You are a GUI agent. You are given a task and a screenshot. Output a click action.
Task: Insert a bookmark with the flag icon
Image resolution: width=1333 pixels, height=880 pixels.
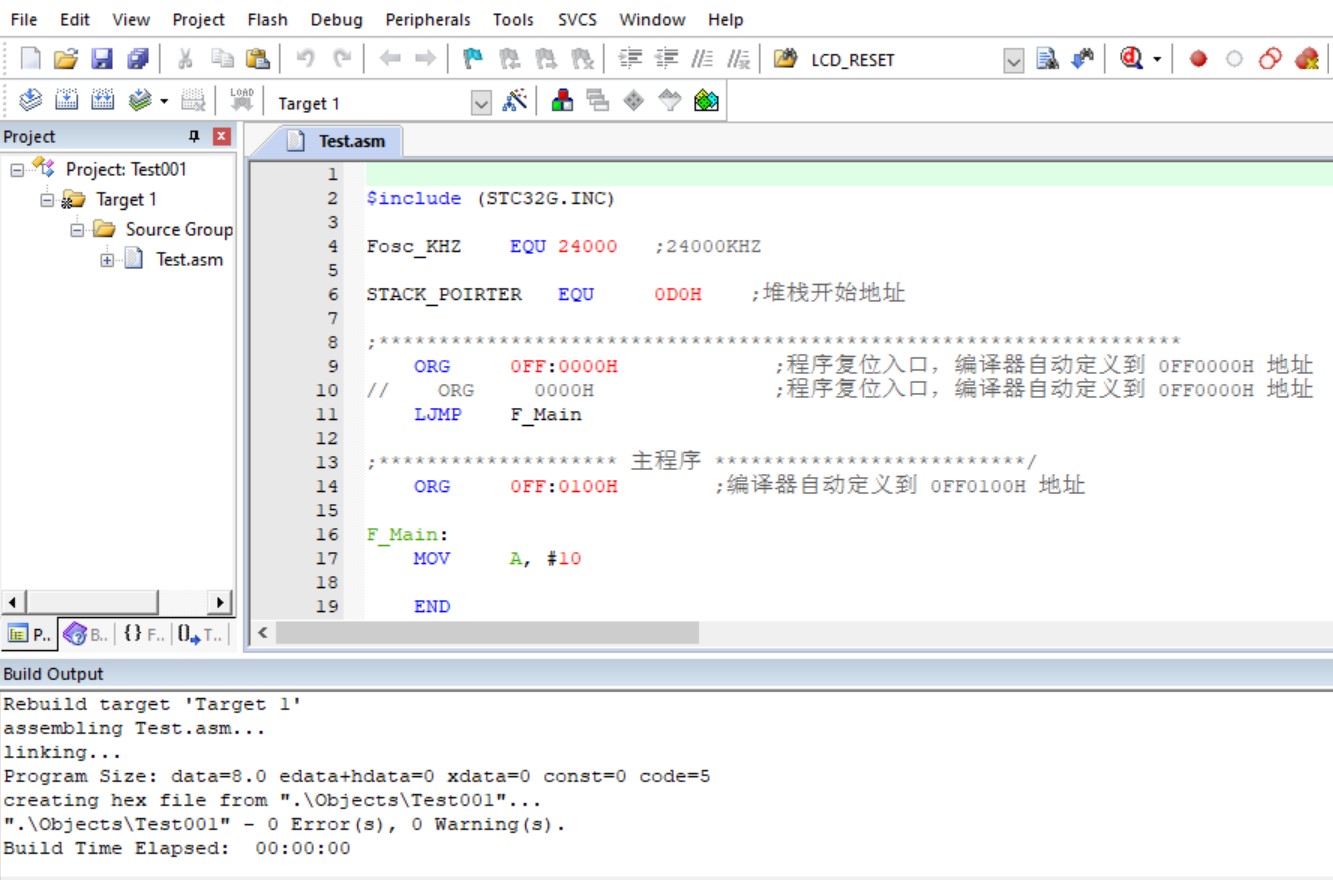(473, 59)
